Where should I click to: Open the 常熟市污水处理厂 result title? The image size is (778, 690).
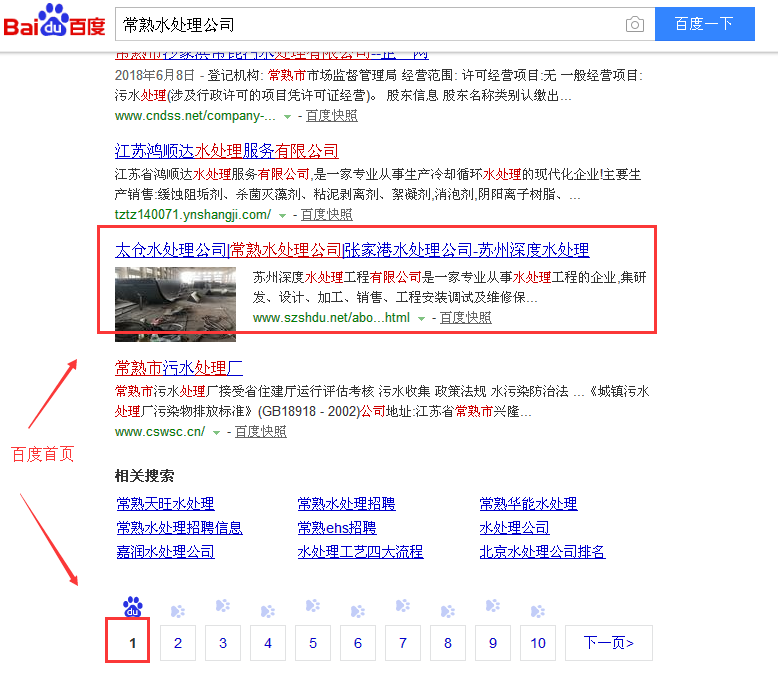(179, 367)
